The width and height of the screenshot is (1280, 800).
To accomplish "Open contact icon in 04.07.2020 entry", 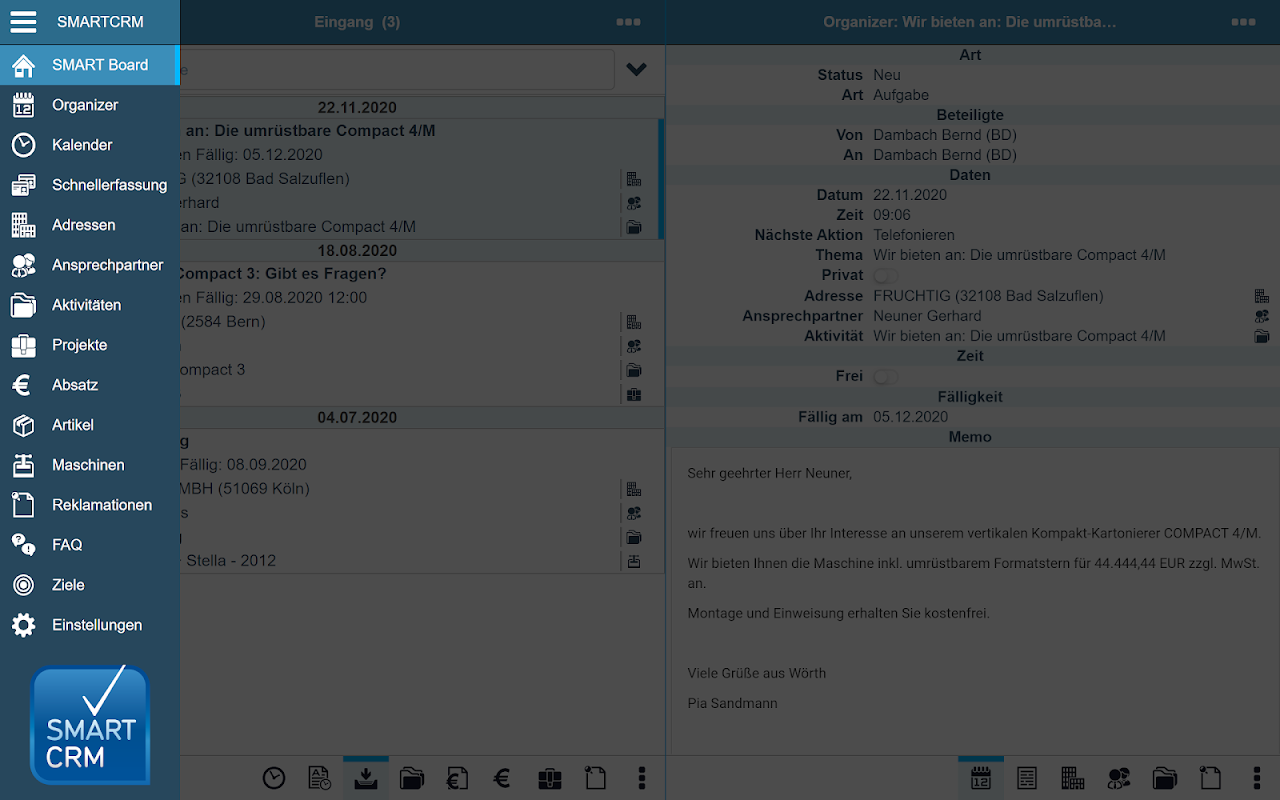I will tap(634, 513).
